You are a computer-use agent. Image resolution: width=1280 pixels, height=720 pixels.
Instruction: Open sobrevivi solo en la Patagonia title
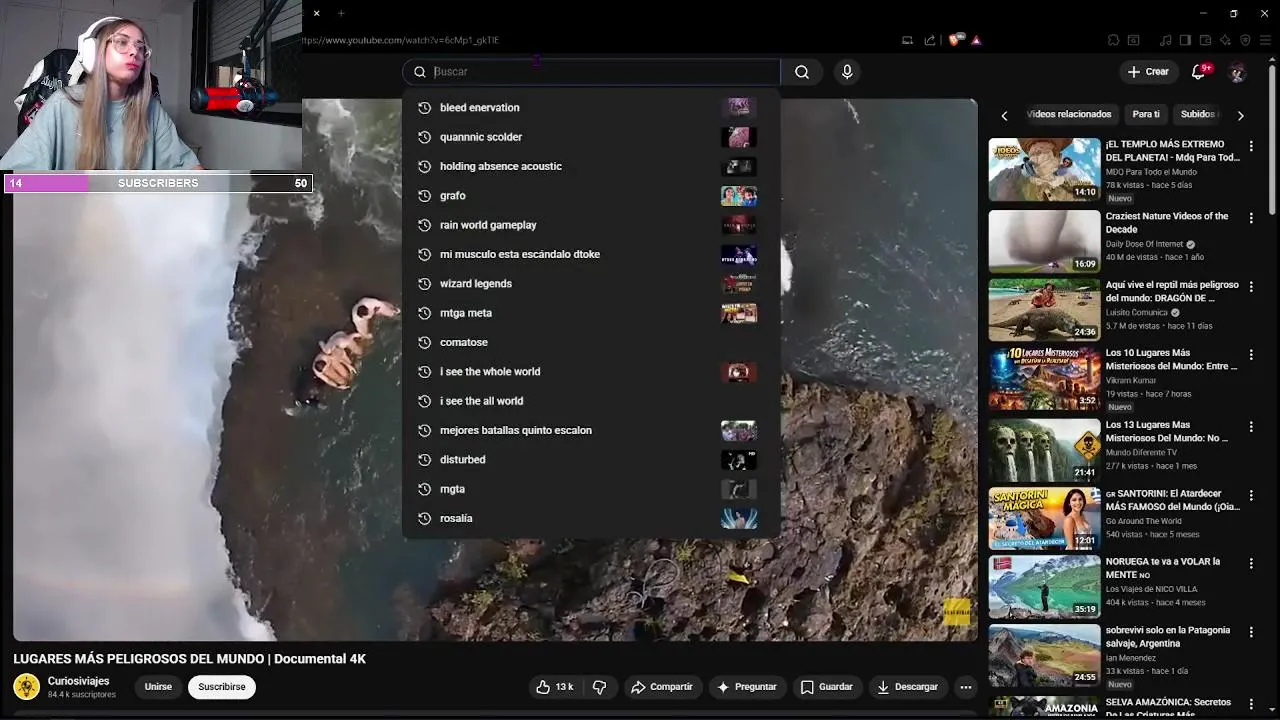coord(1168,637)
